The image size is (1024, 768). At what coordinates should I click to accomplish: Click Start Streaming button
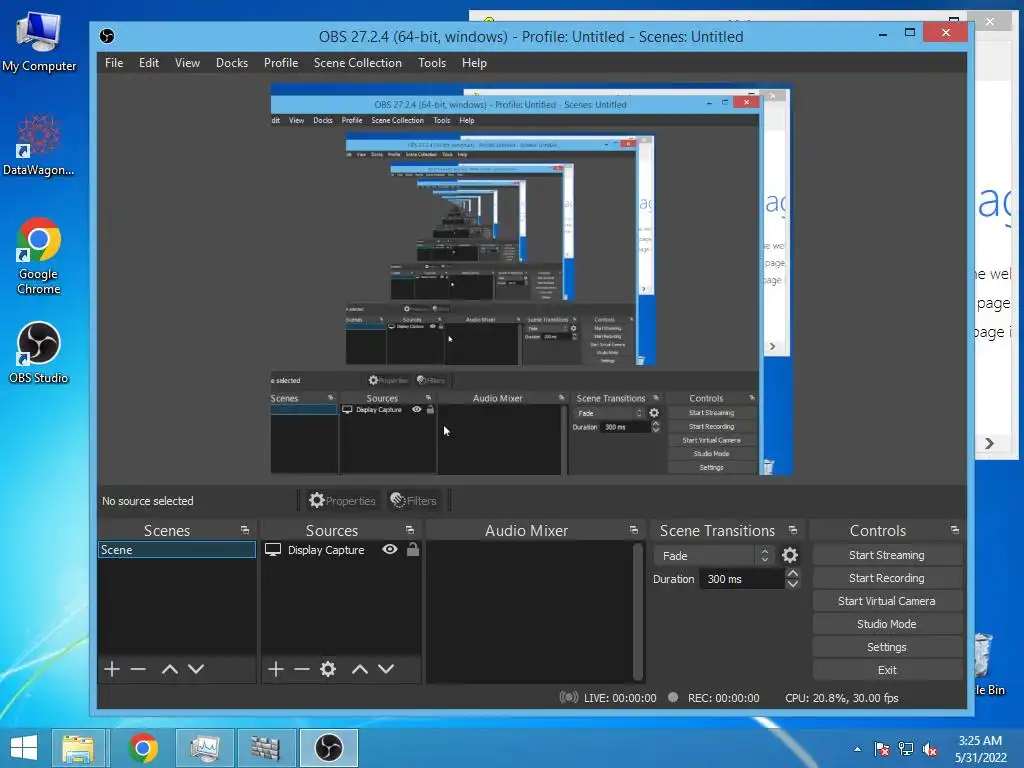tap(887, 555)
